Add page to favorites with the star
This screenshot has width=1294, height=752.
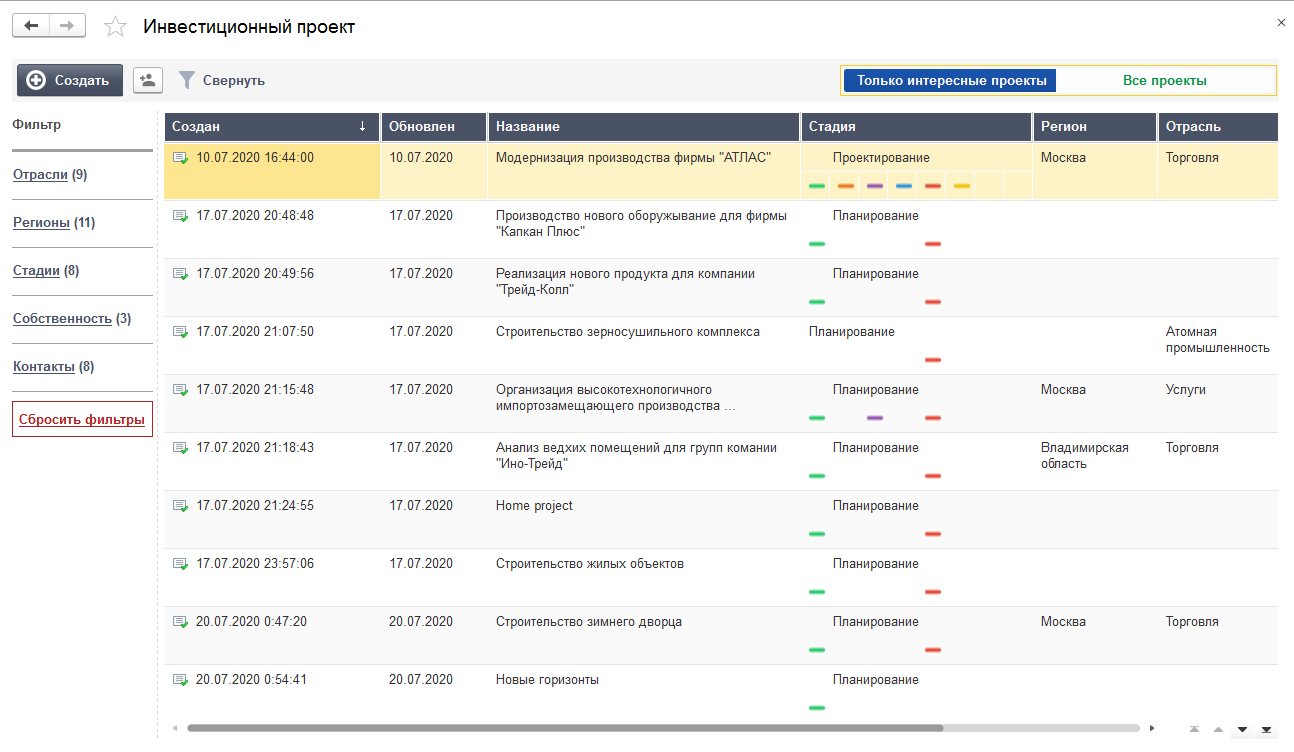(x=116, y=27)
